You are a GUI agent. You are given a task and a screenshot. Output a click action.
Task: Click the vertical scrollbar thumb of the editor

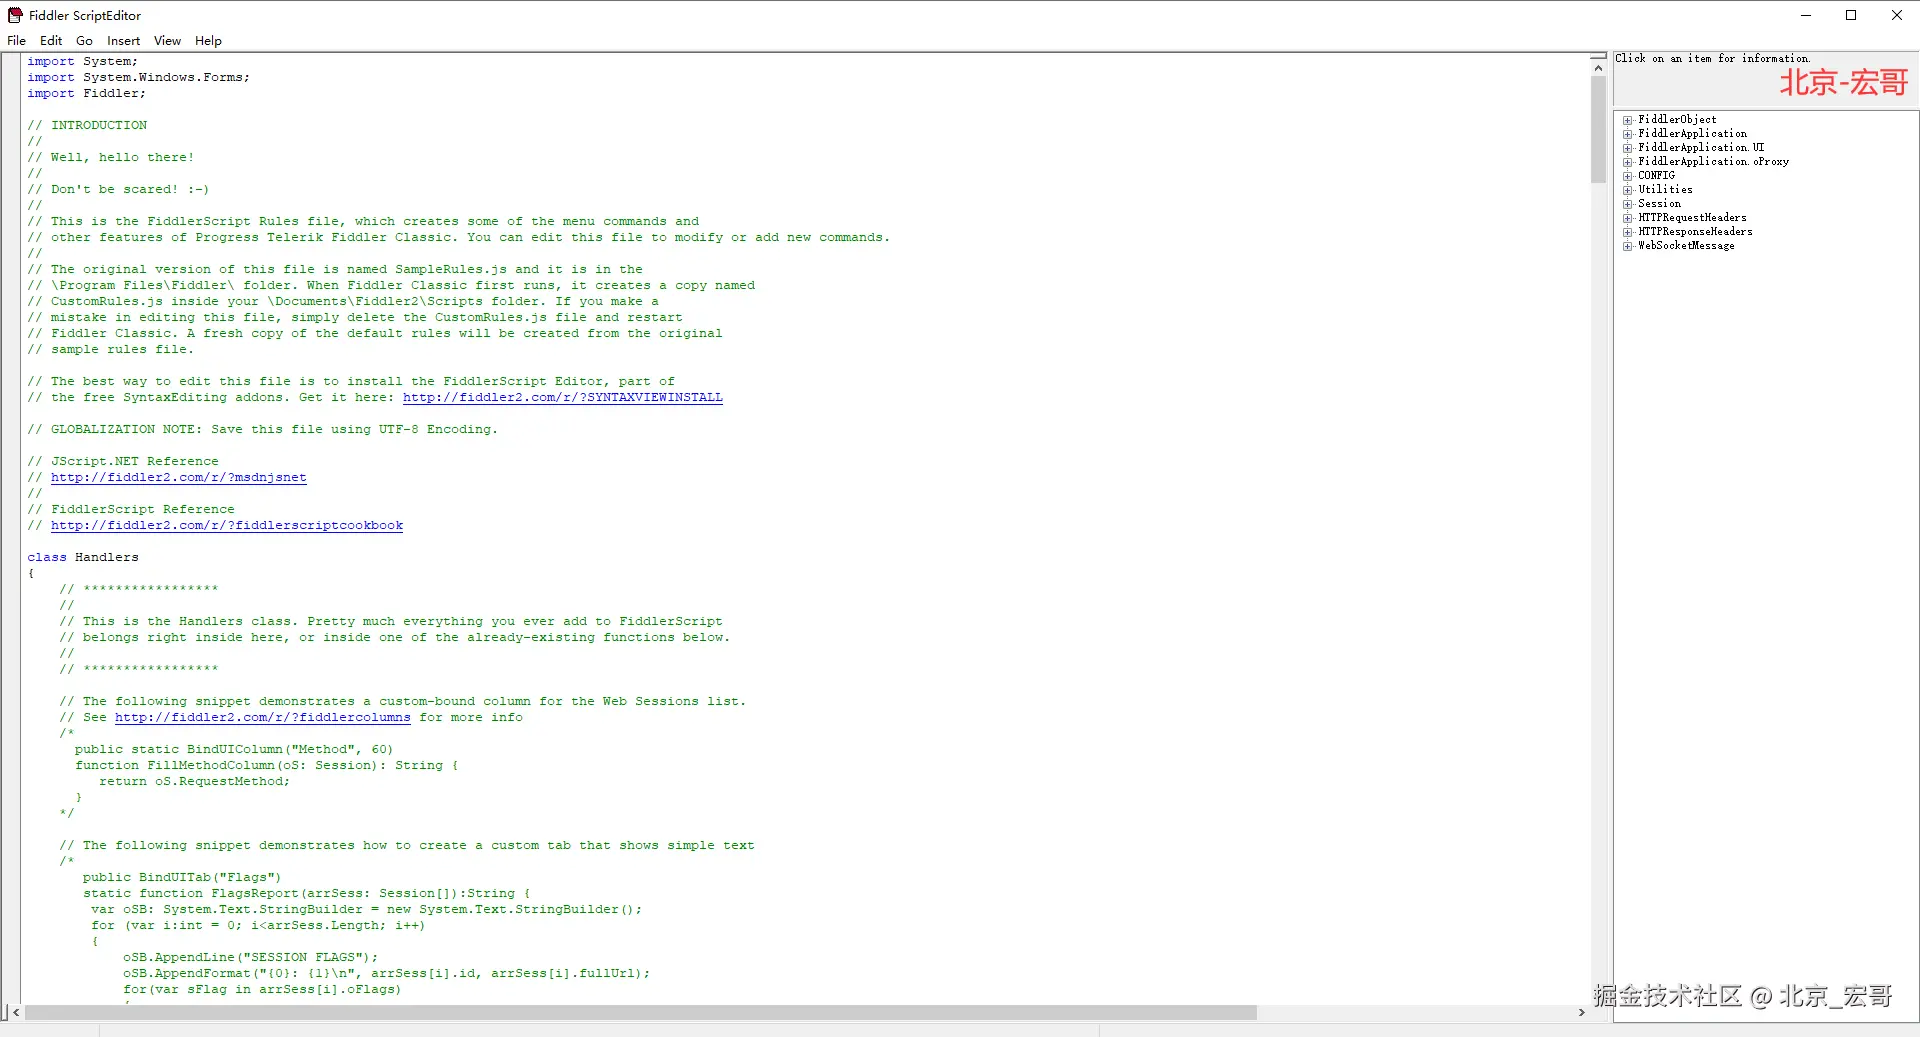click(1598, 130)
